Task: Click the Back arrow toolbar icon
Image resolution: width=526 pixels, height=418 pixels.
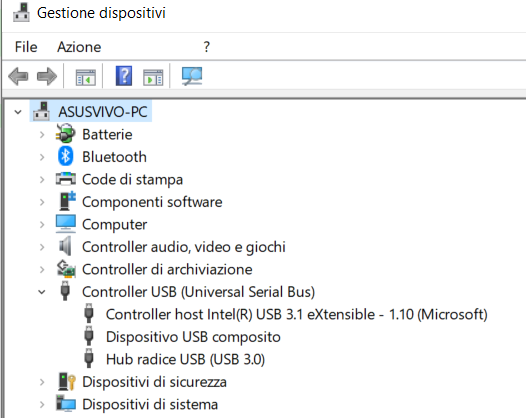Action: point(18,76)
